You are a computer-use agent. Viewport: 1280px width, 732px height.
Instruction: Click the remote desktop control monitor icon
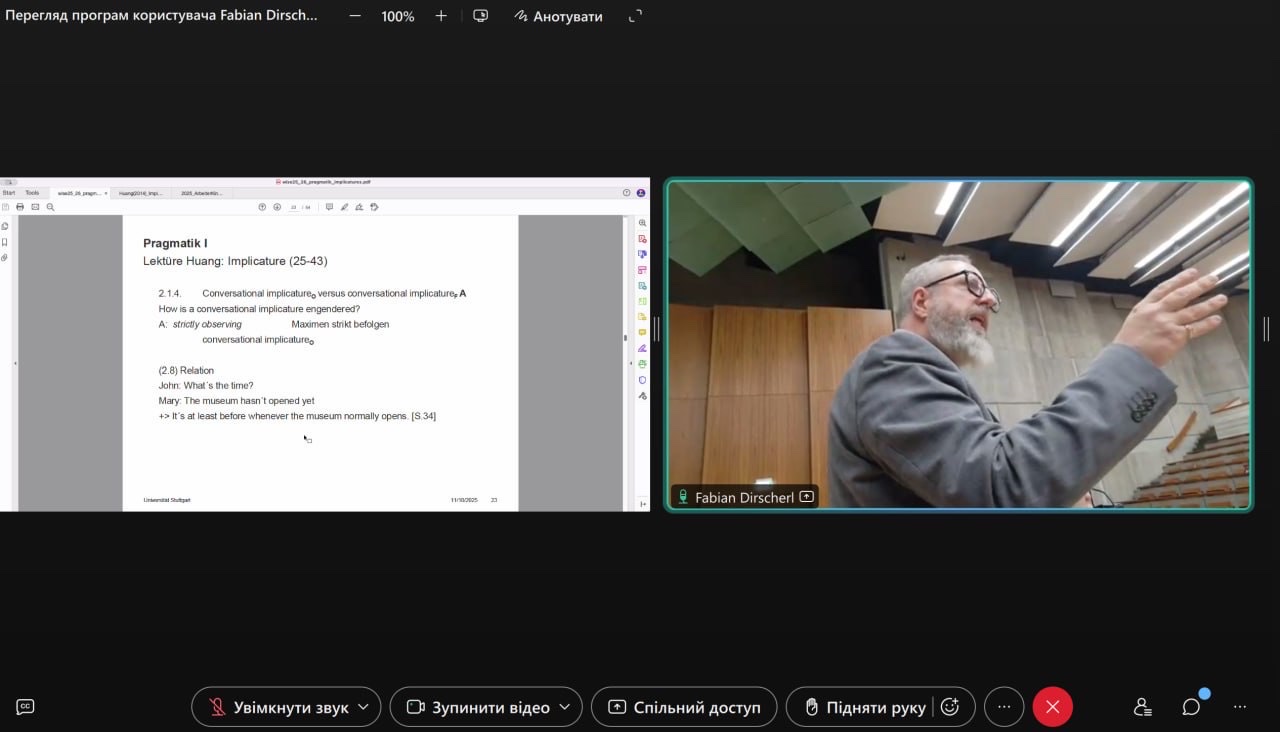[x=481, y=16]
